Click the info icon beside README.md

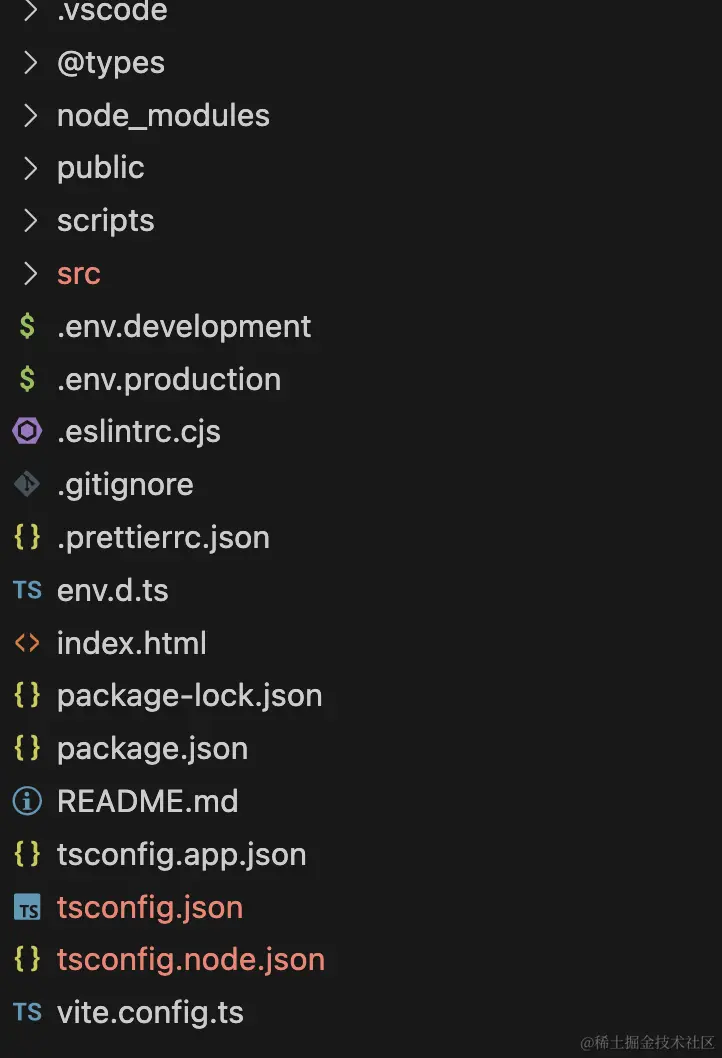(27, 801)
